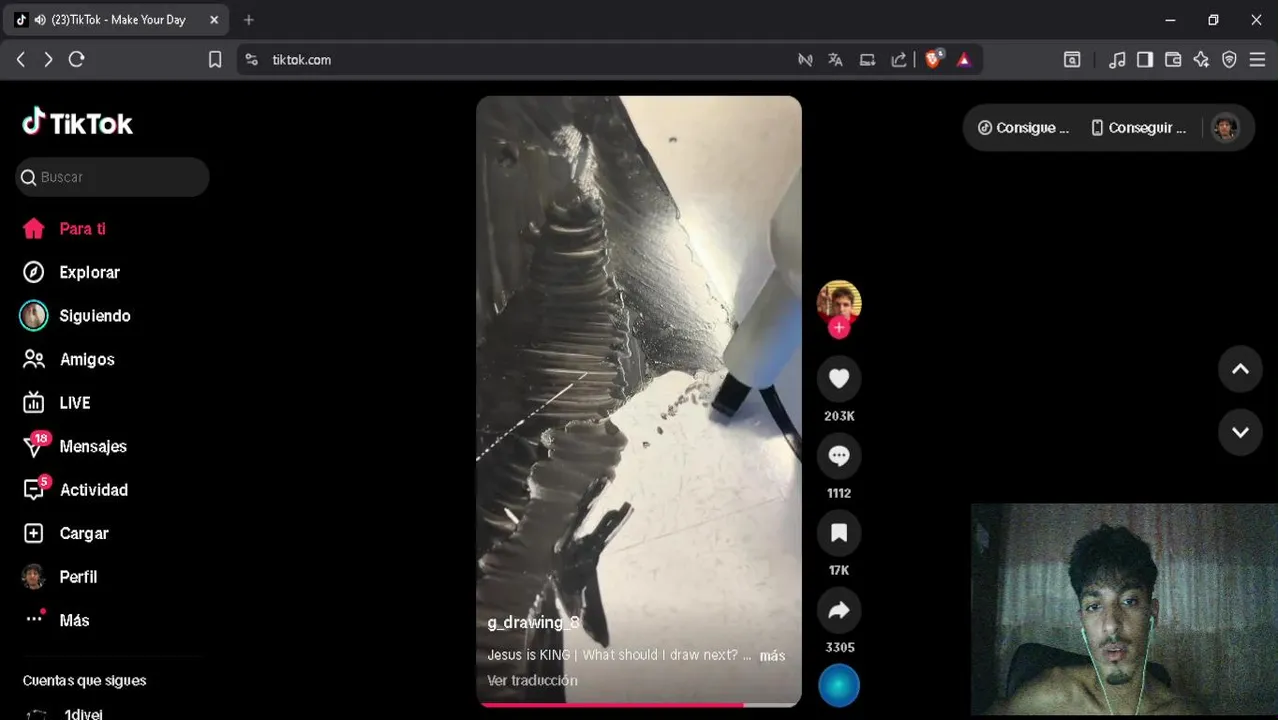Click Ver traducción
Screen dimensions: 1278x720
[x=532, y=680]
